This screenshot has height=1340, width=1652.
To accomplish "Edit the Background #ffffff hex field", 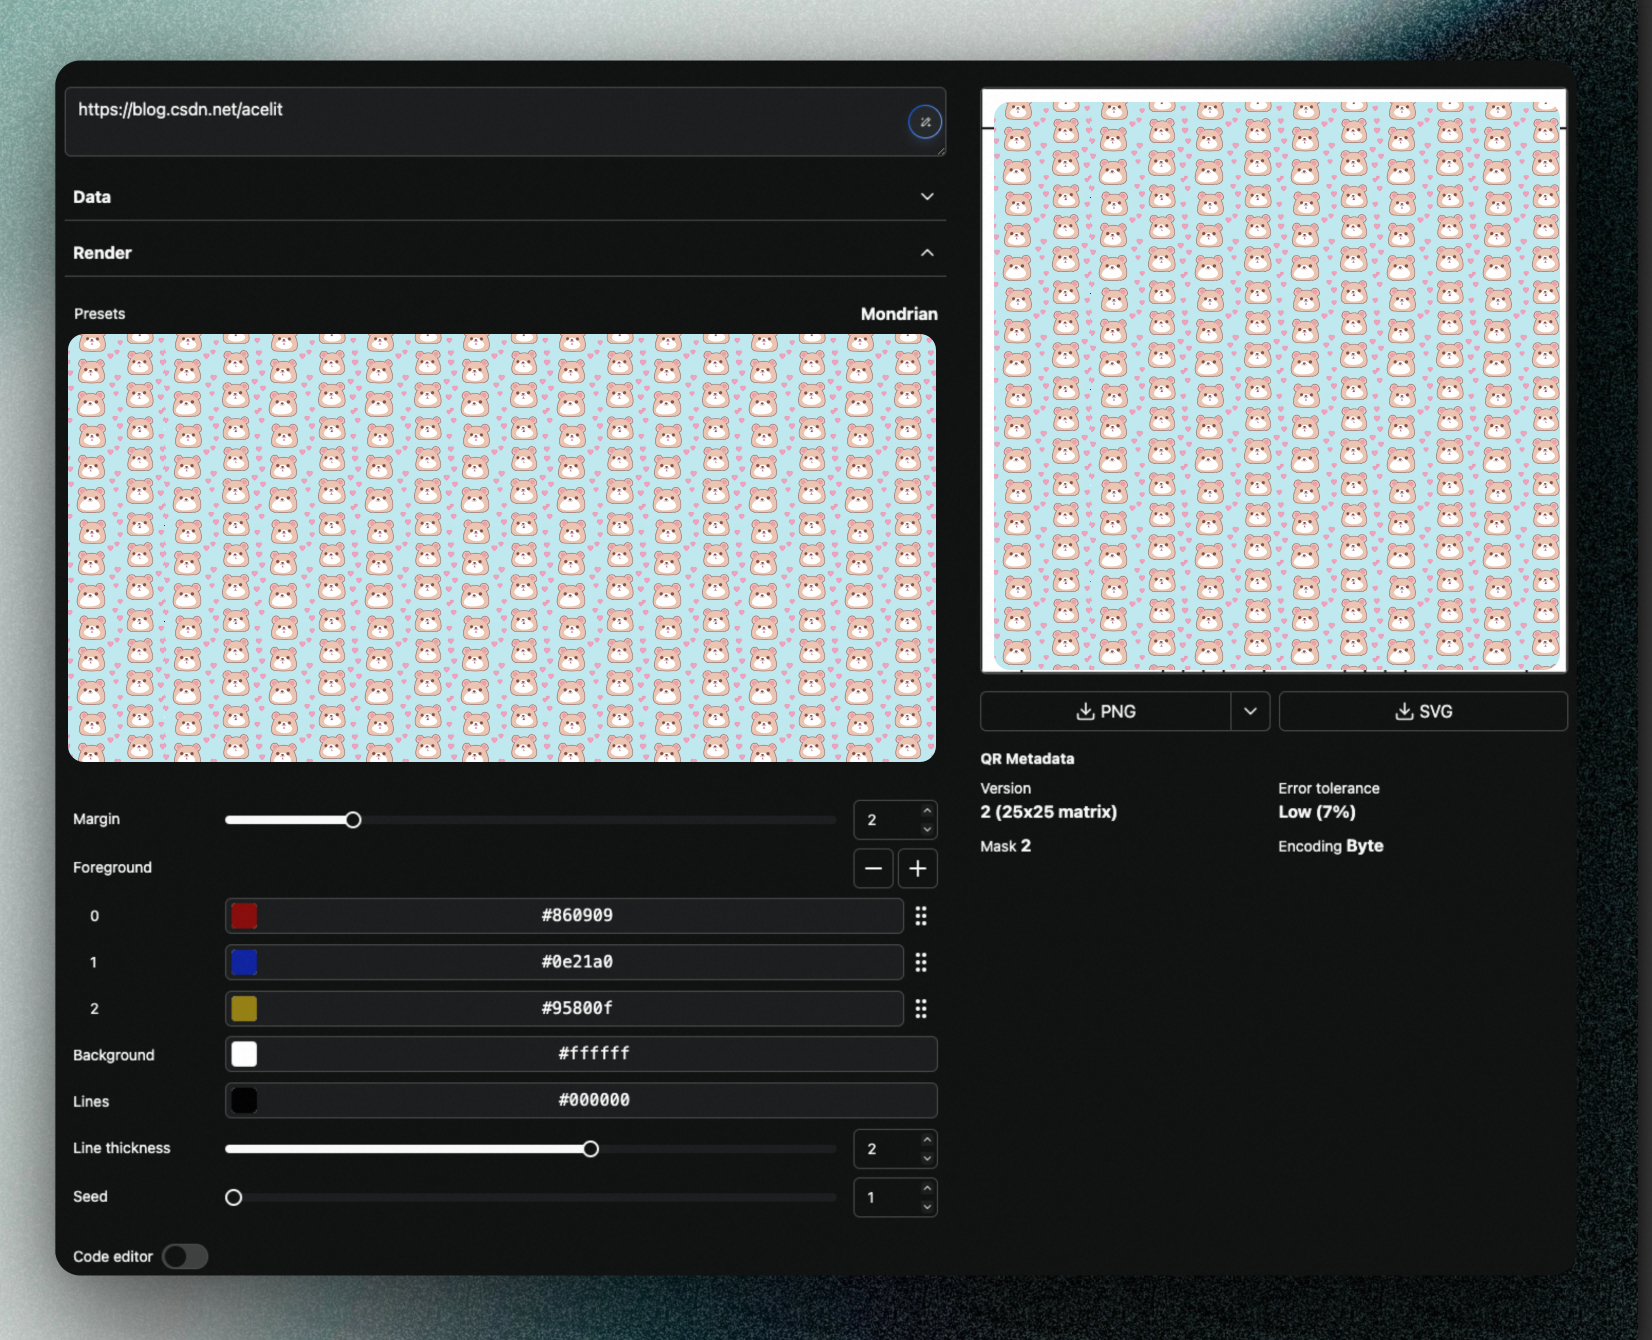I will (x=594, y=1054).
